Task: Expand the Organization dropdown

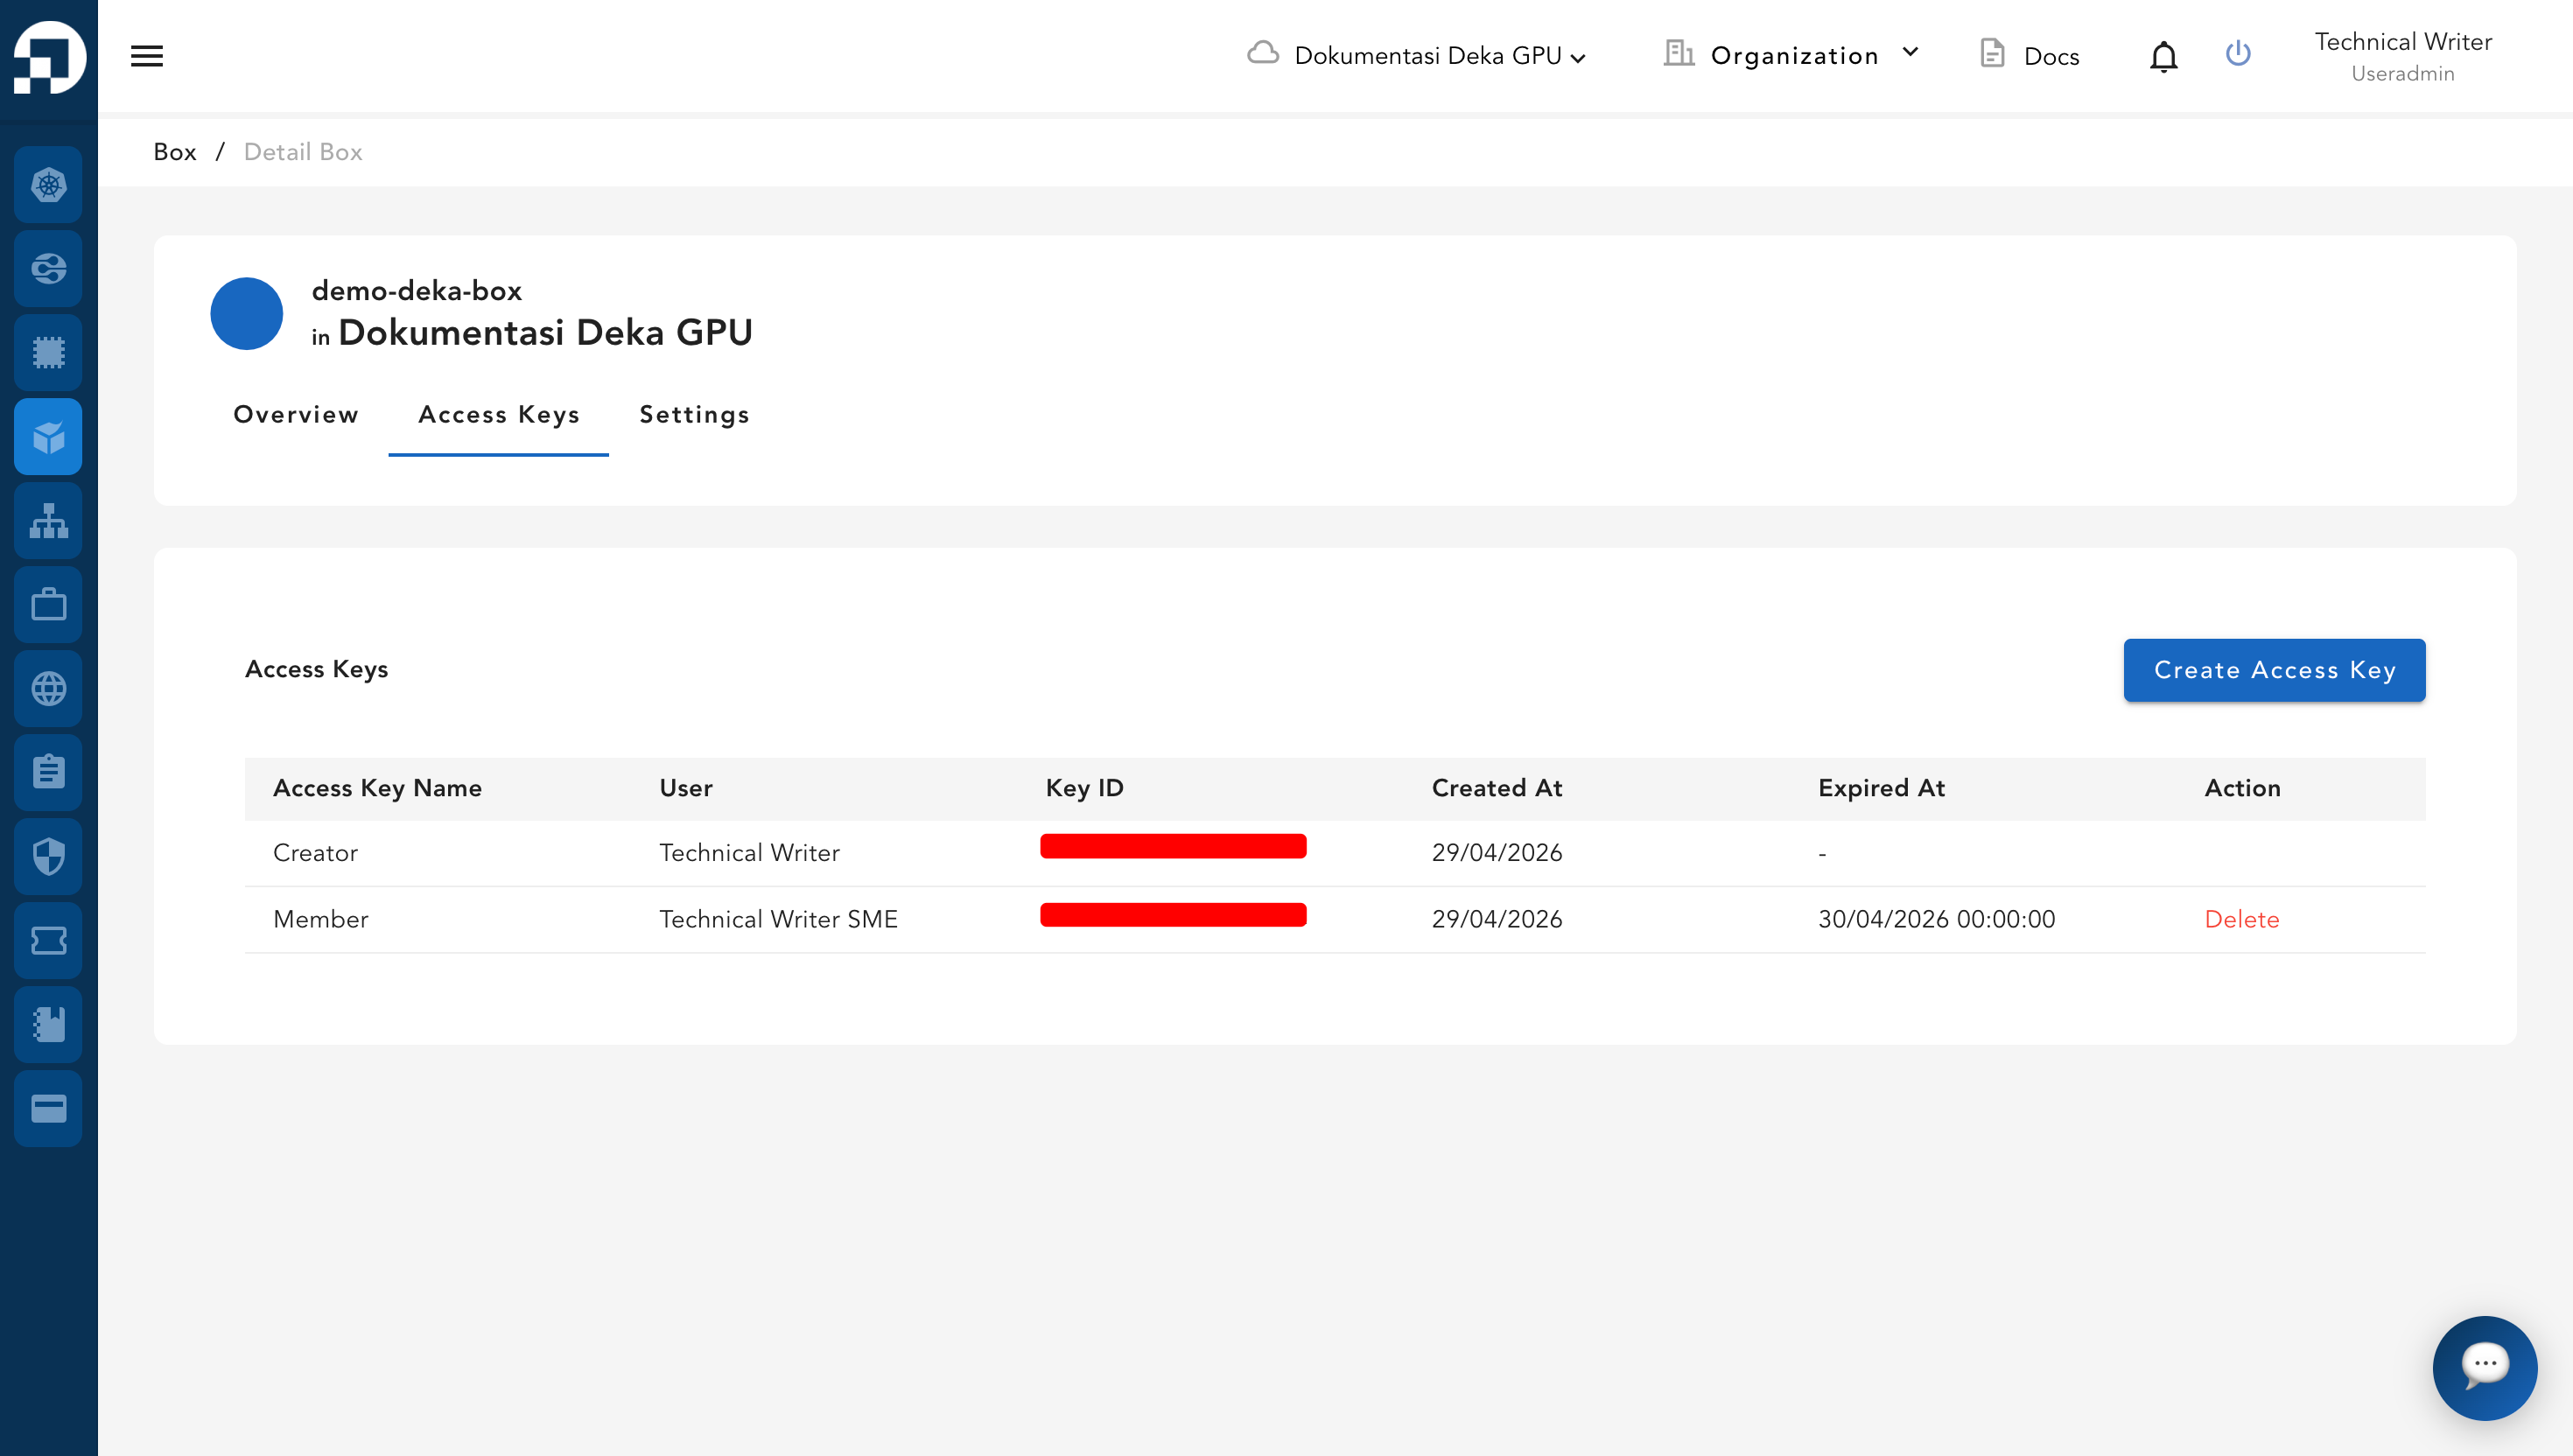Action: 1792,55
